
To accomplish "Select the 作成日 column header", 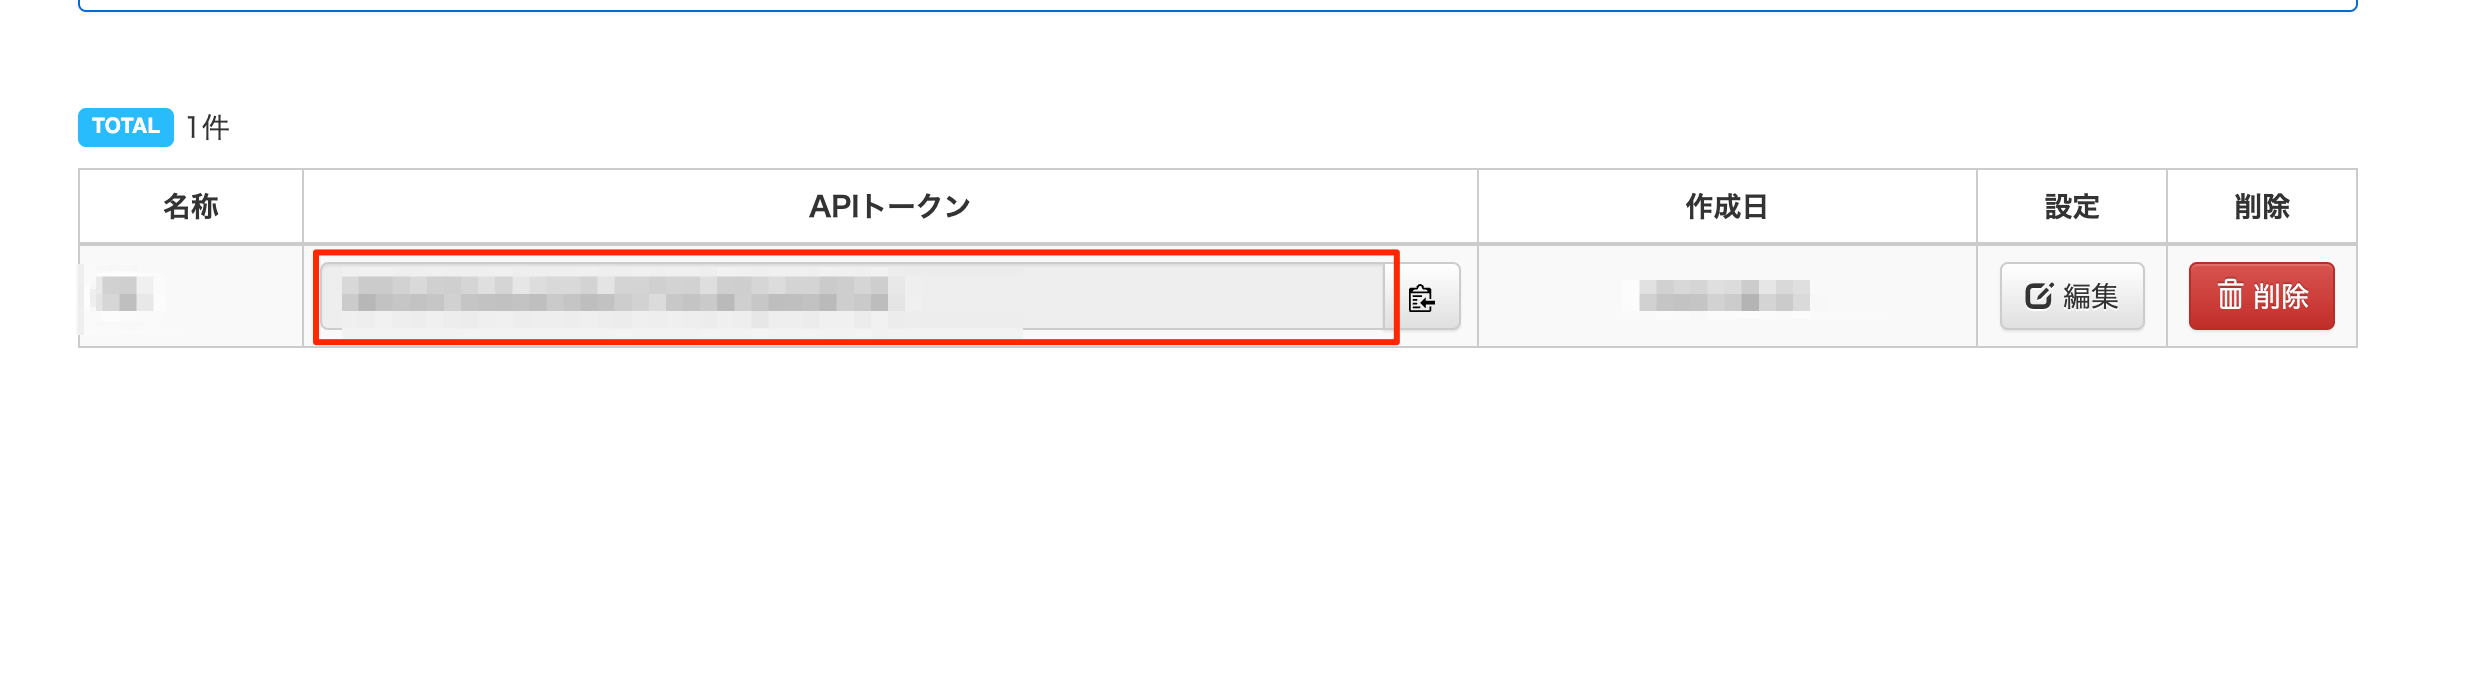I will (1727, 207).
